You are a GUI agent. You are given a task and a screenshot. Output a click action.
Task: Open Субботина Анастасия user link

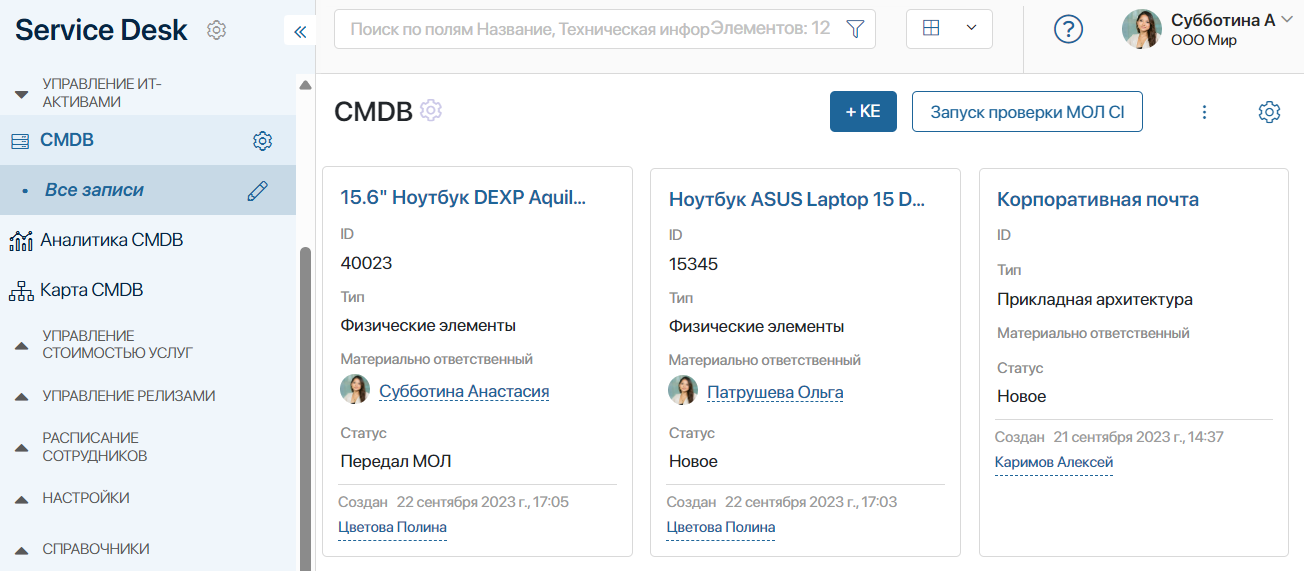pyautogui.click(x=464, y=391)
